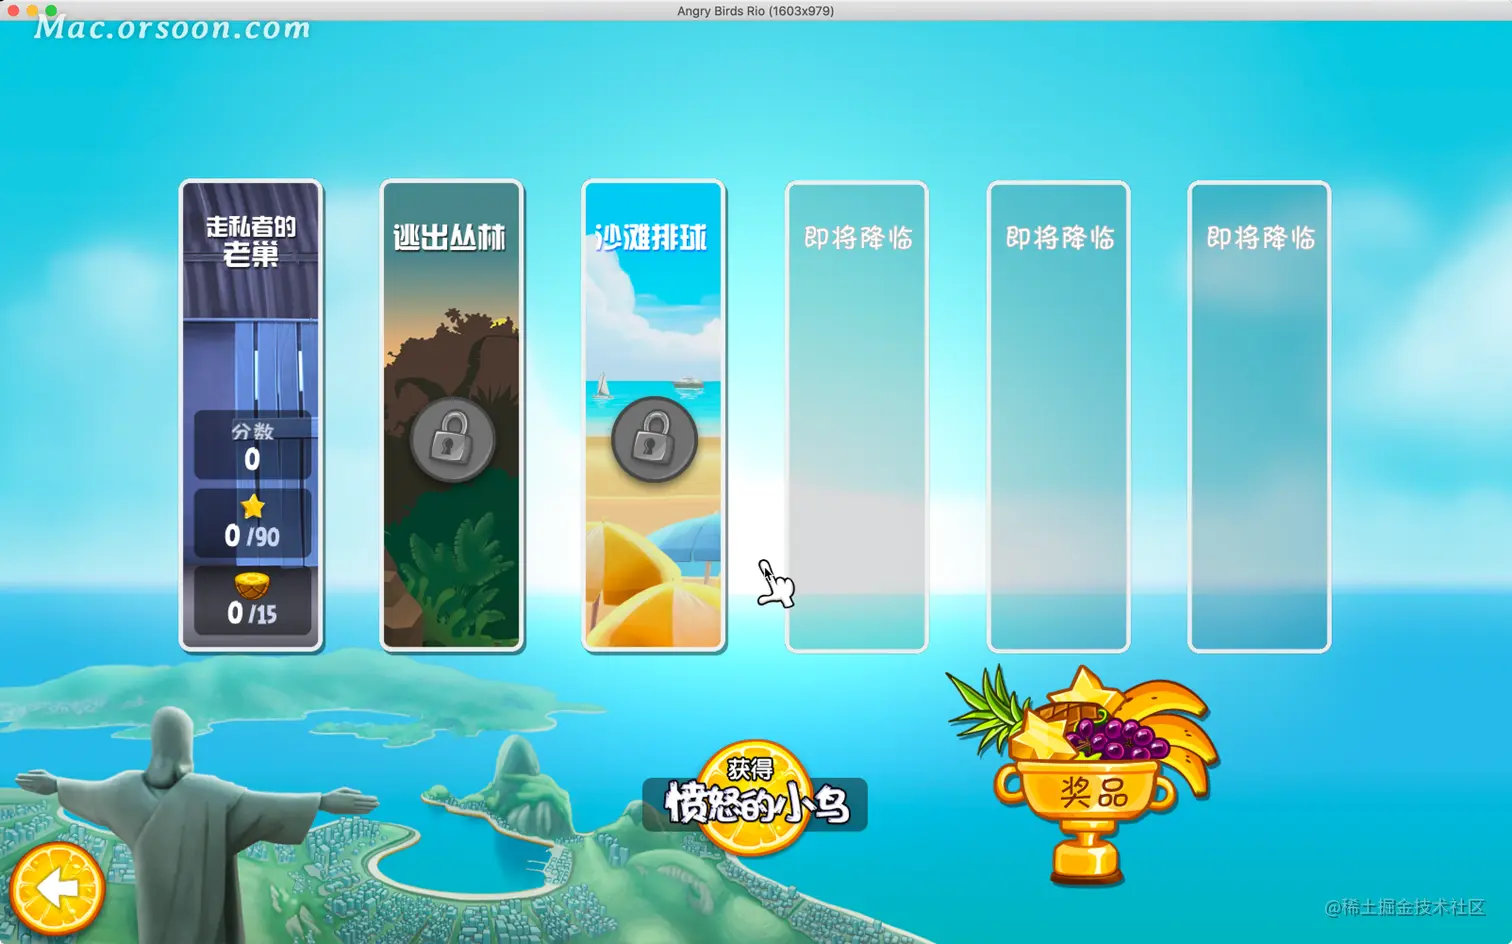Click the lock on 沙滩排球 card
The width and height of the screenshot is (1512, 944).
654,440
